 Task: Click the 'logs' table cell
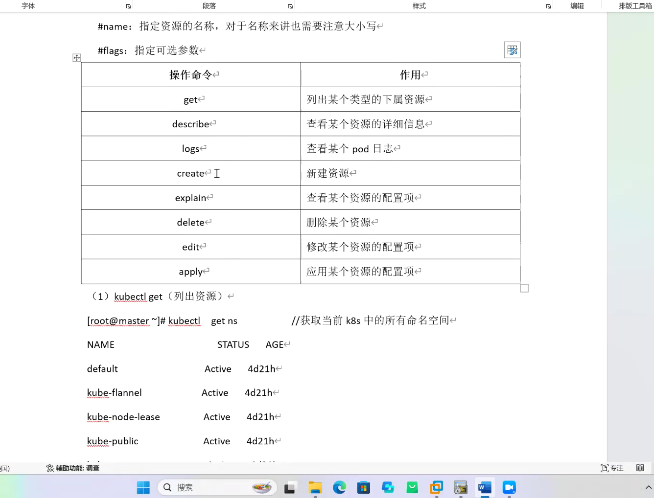click(191, 148)
